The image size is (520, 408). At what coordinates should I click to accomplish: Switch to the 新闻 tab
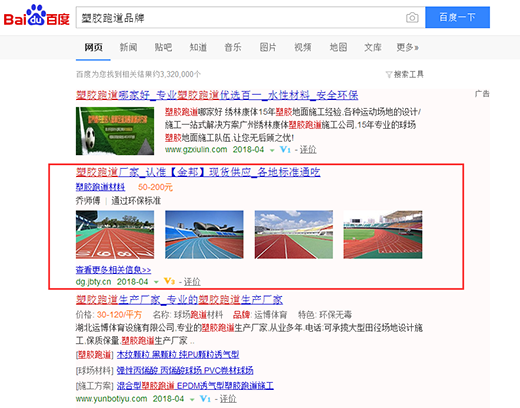(x=129, y=47)
